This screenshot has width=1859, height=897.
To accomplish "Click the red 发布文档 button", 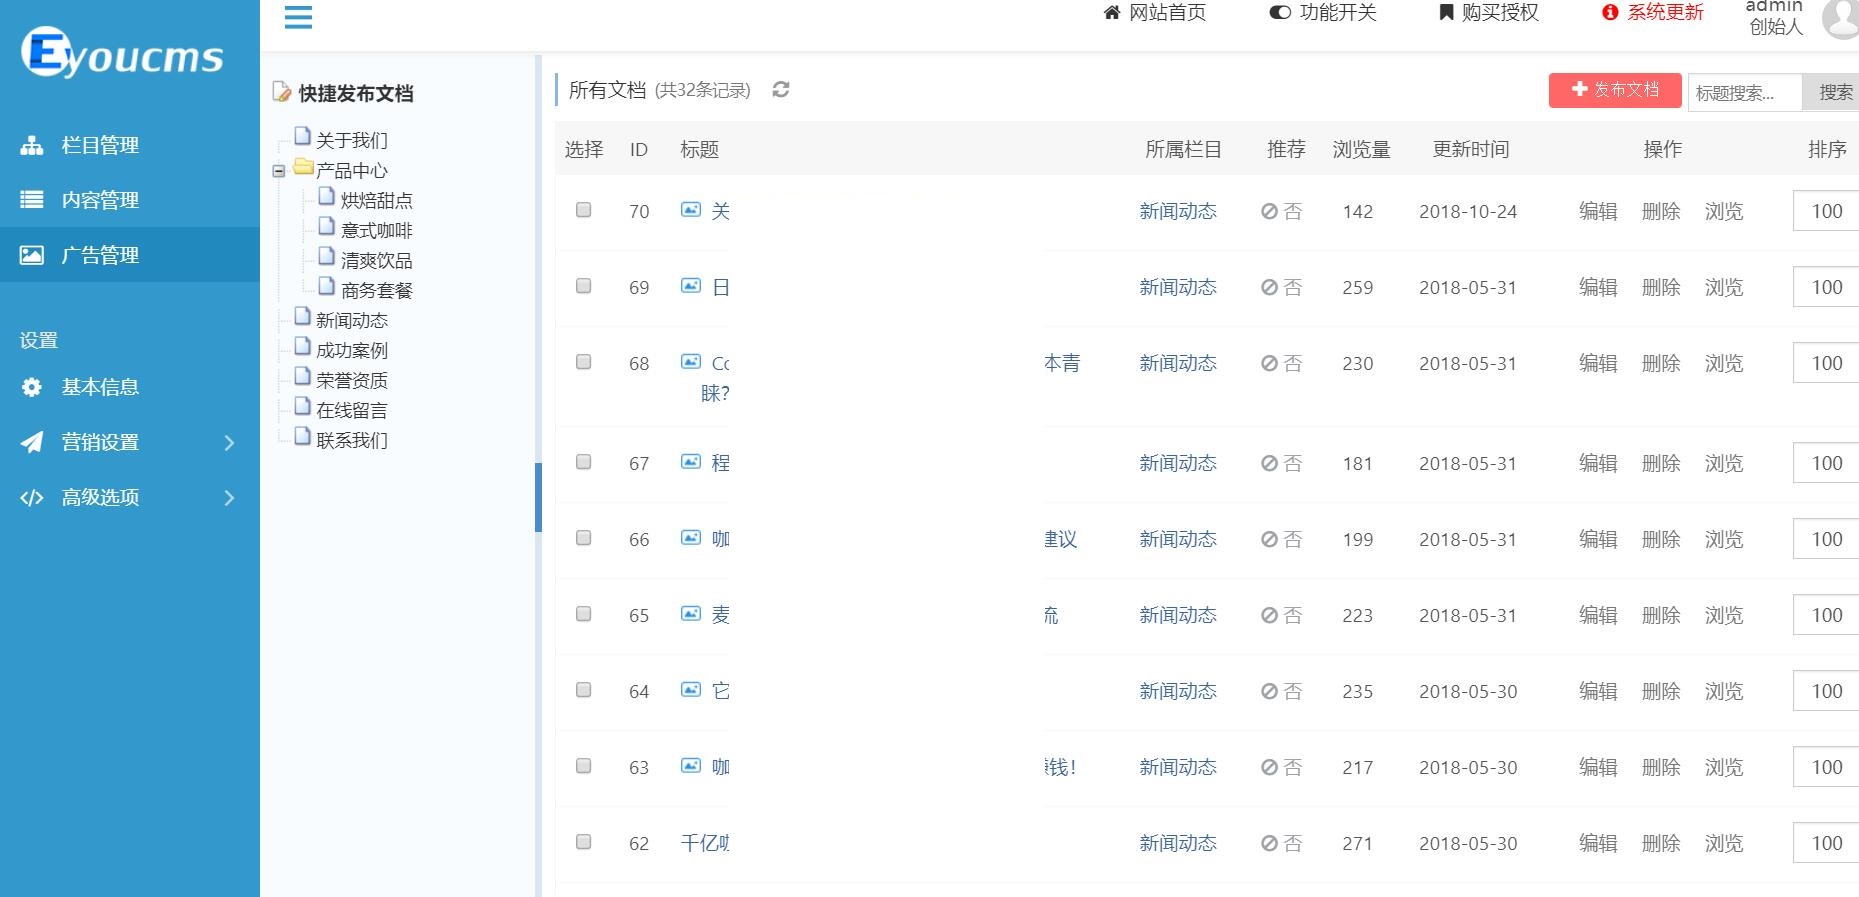I will (x=1615, y=90).
